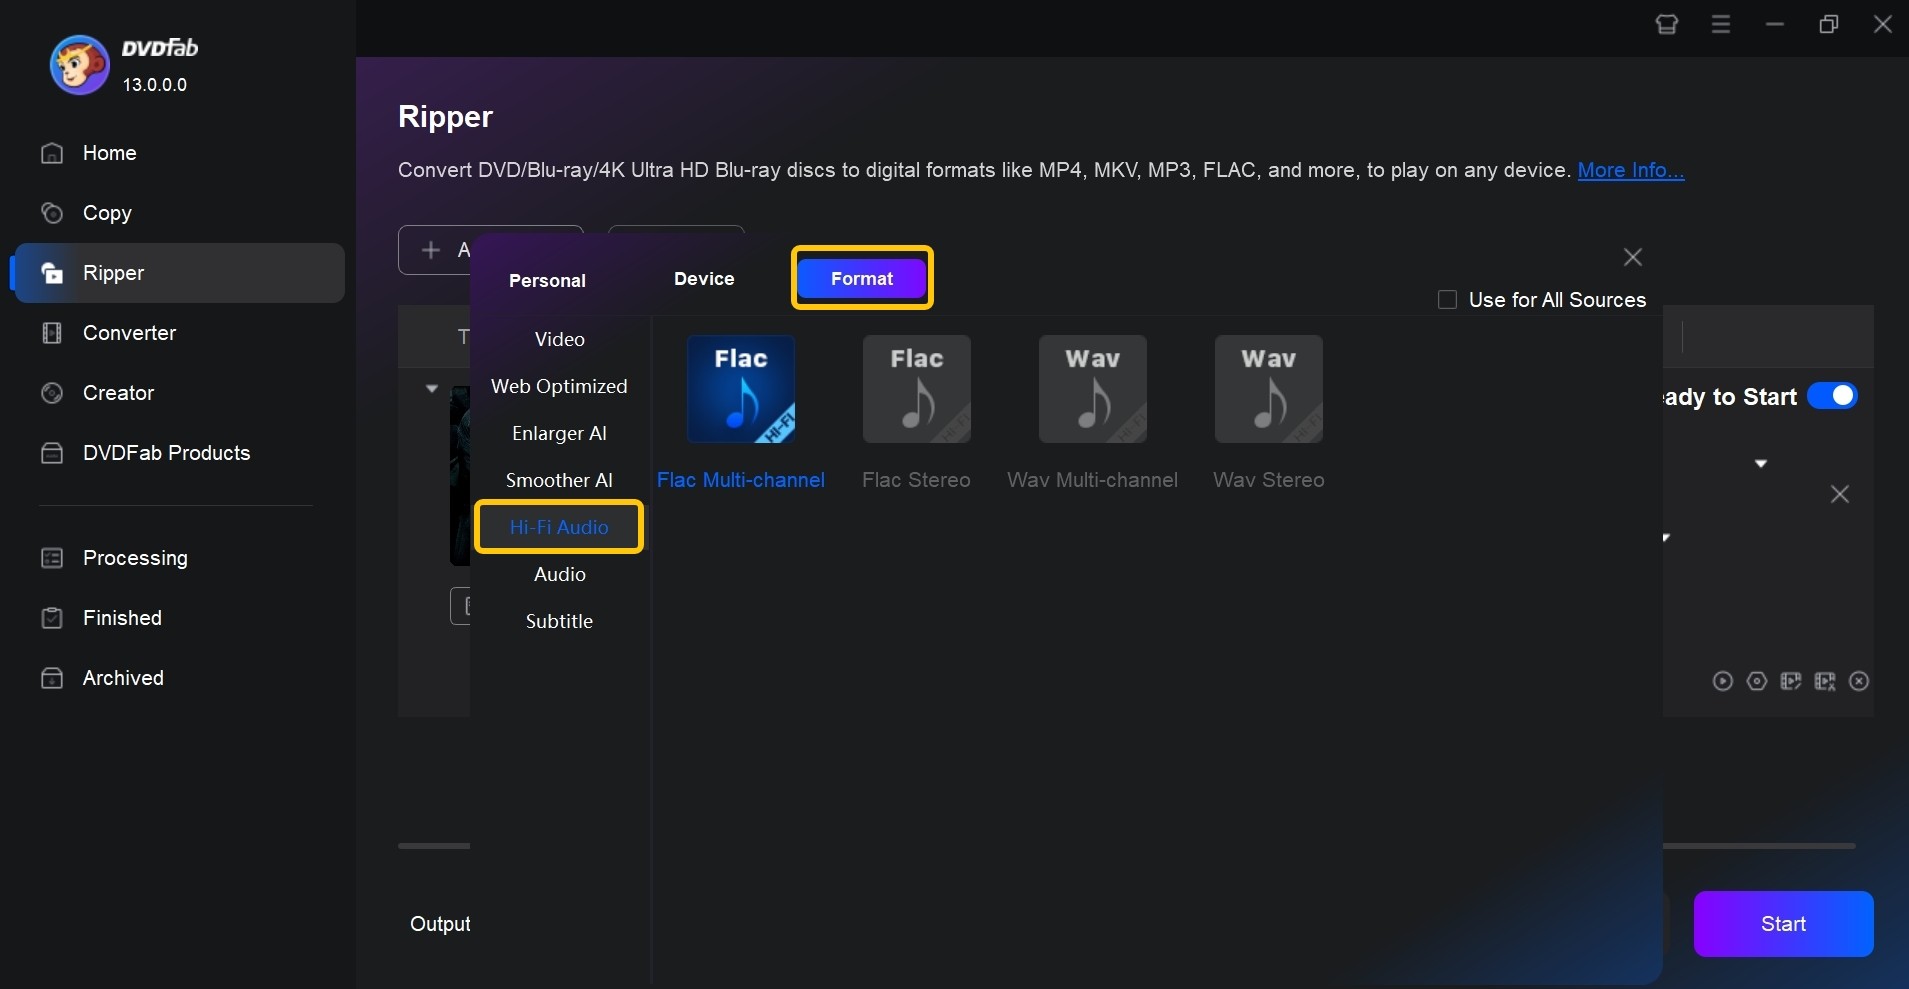Switch to the Device tab
Viewport: 1909px width, 989px height.
tap(704, 280)
